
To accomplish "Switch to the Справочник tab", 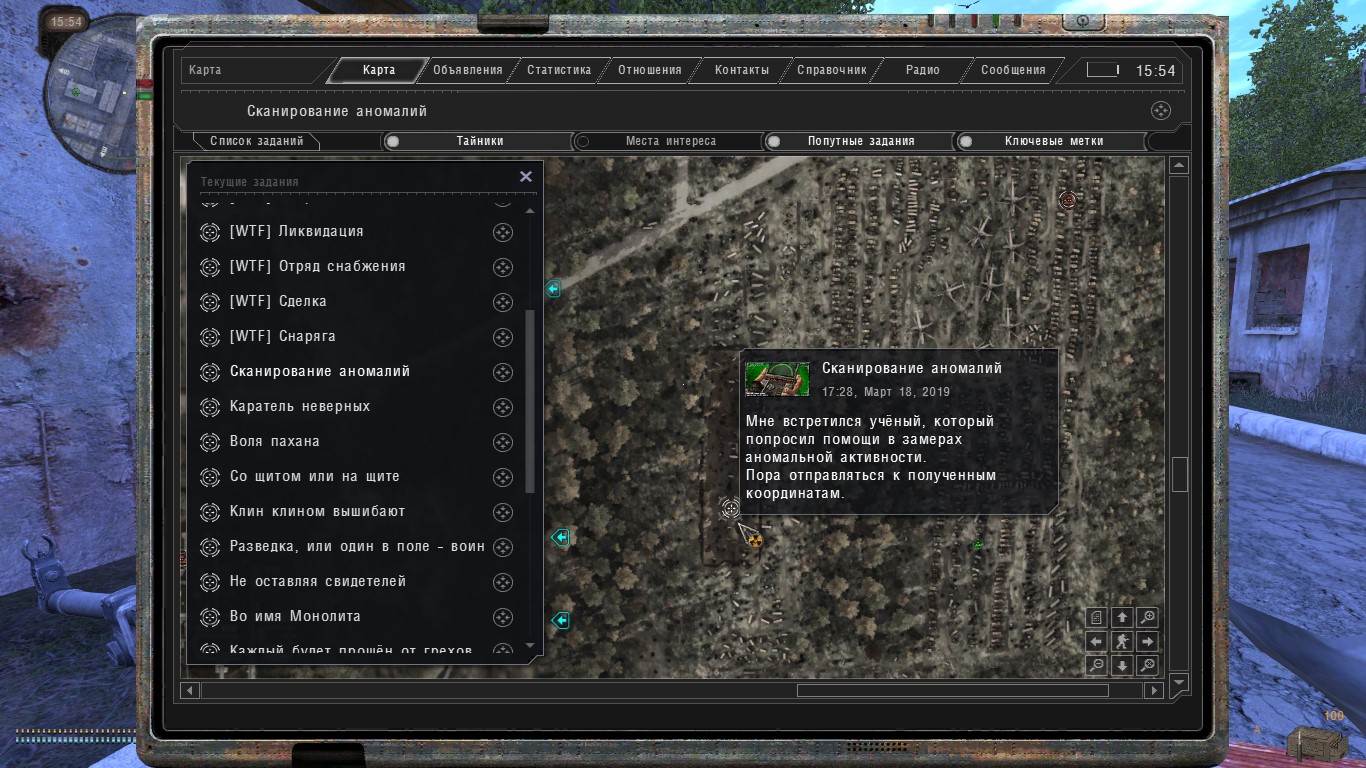I will coord(832,70).
